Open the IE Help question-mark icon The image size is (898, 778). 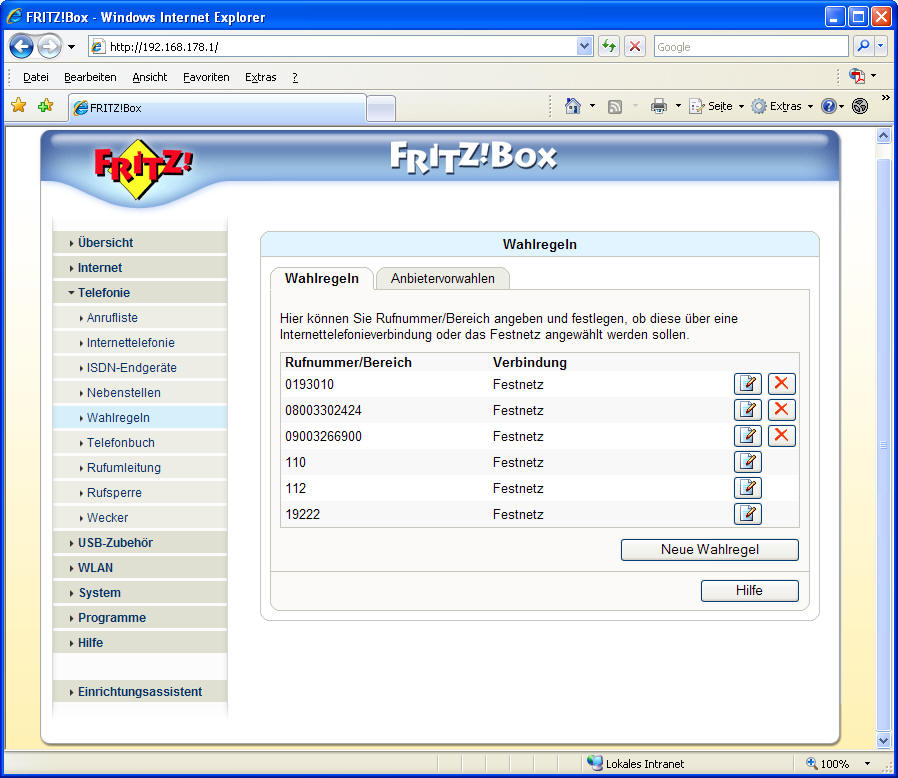pyautogui.click(x=828, y=106)
